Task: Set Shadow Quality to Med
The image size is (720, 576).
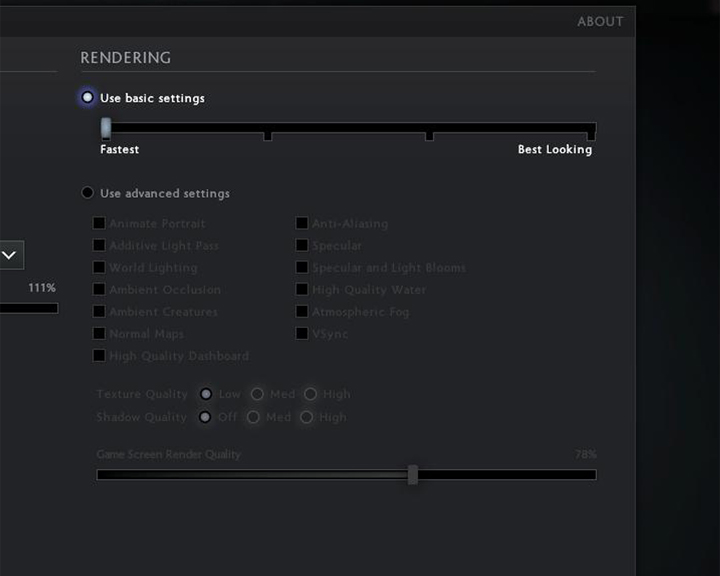Action: (253, 417)
